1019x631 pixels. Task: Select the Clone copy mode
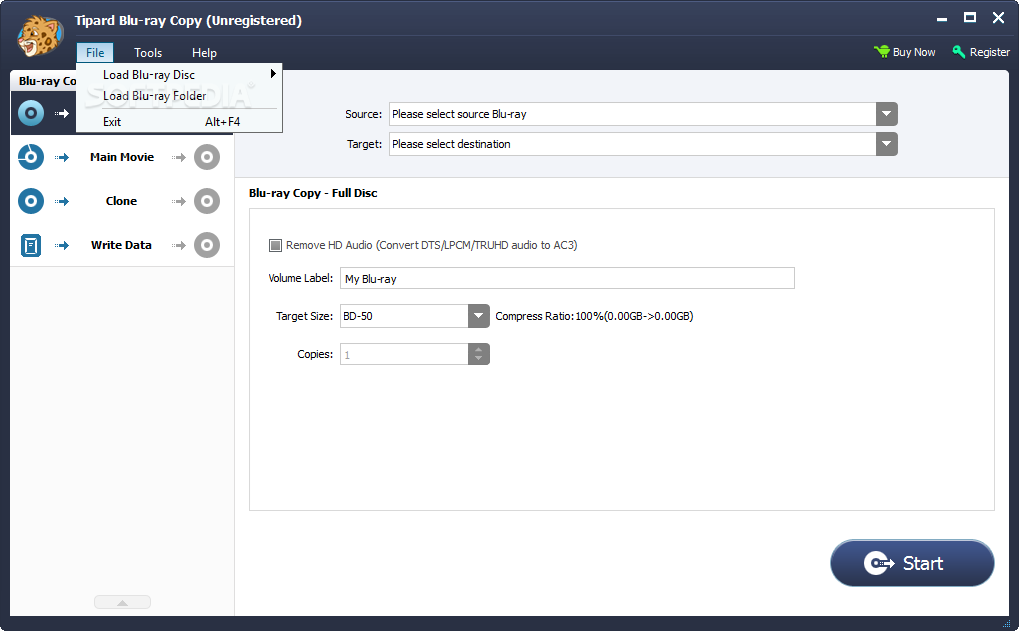[122, 201]
